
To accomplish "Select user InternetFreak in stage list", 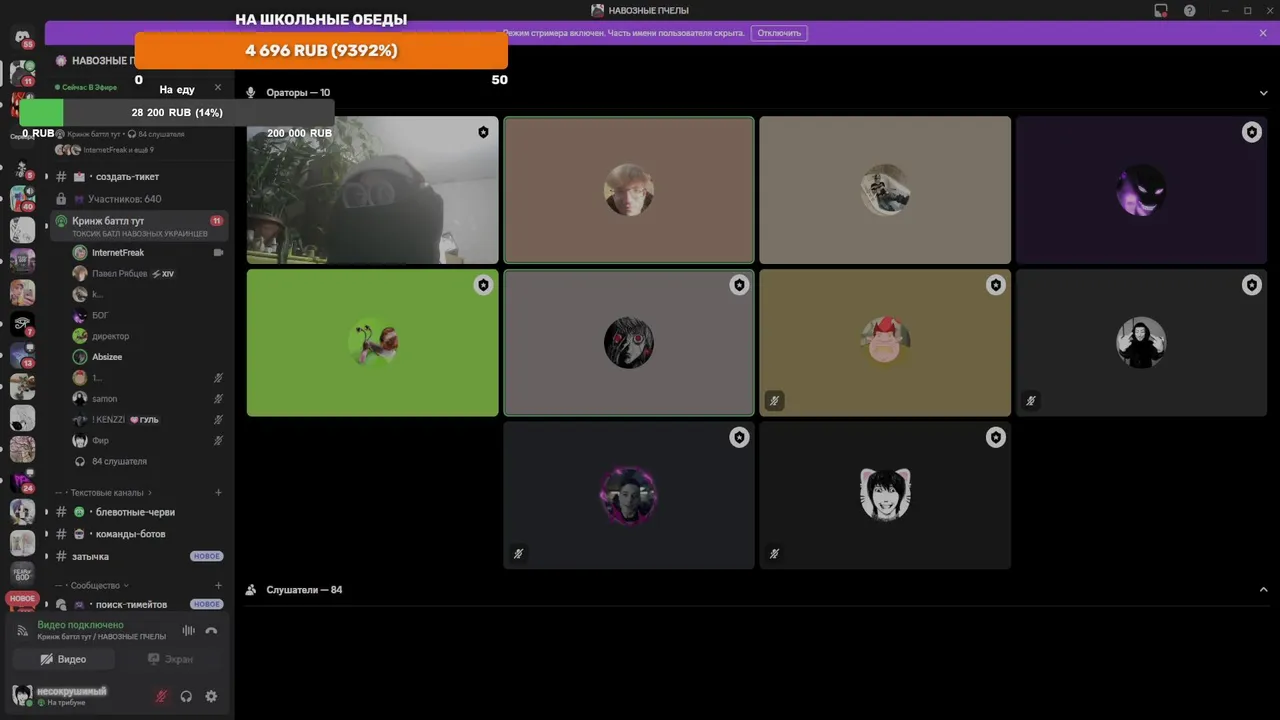I will click(148, 253).
